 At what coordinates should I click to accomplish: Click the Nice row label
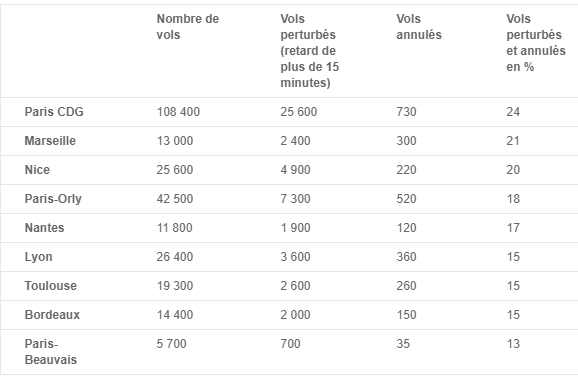point(37,170)
